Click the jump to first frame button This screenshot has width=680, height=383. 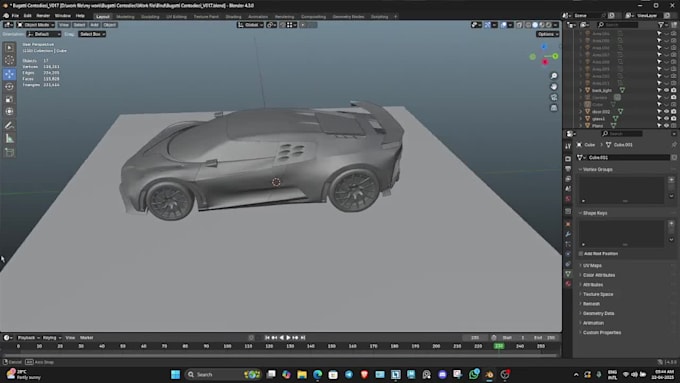[x=267, y=337]
